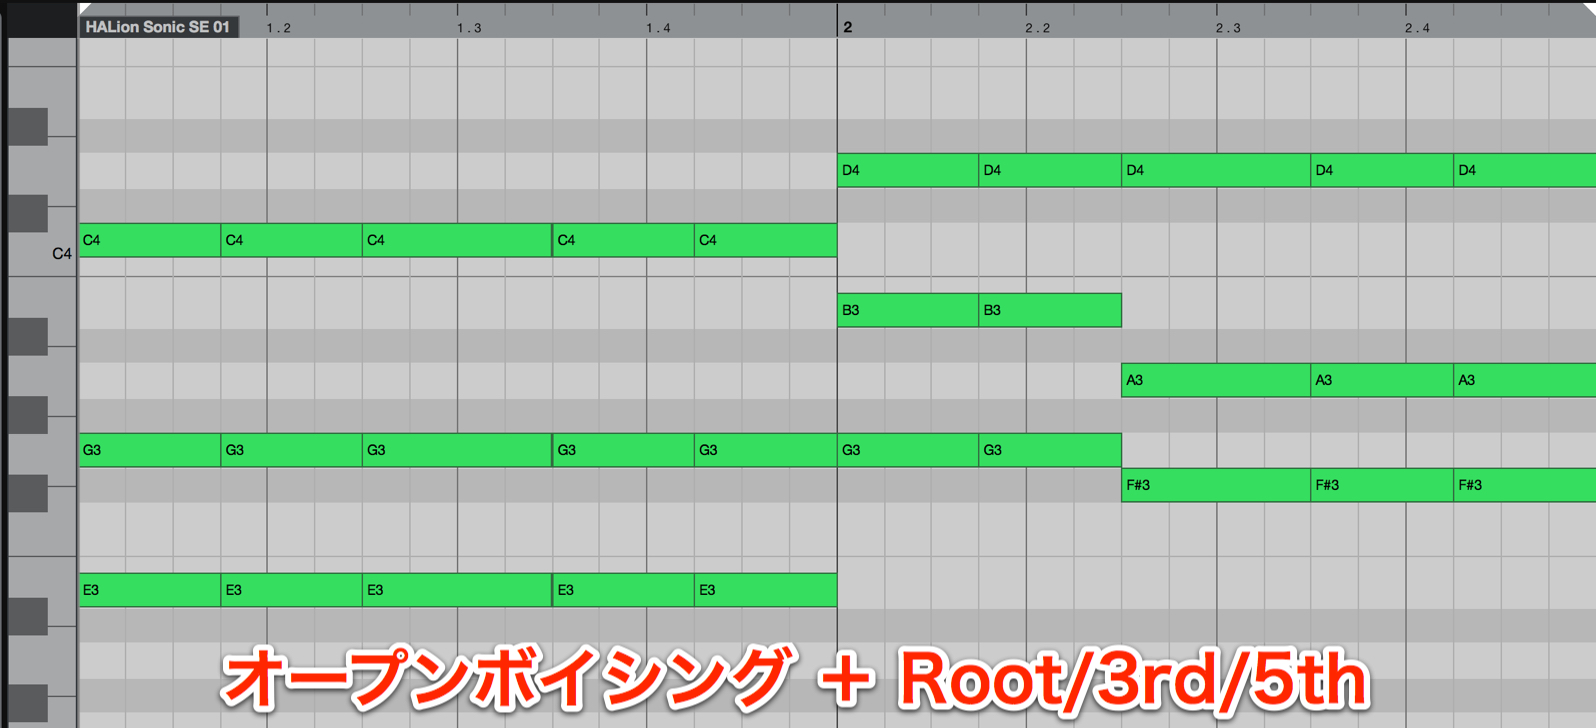This screenshot has height=728, width=1596.
Task: Select the second D4 note in bar 2
Action: point(1050,170)
